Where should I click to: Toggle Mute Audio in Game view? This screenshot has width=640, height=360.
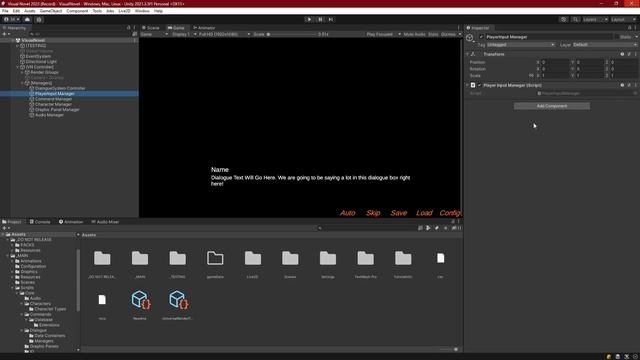(x=414, y=34)
